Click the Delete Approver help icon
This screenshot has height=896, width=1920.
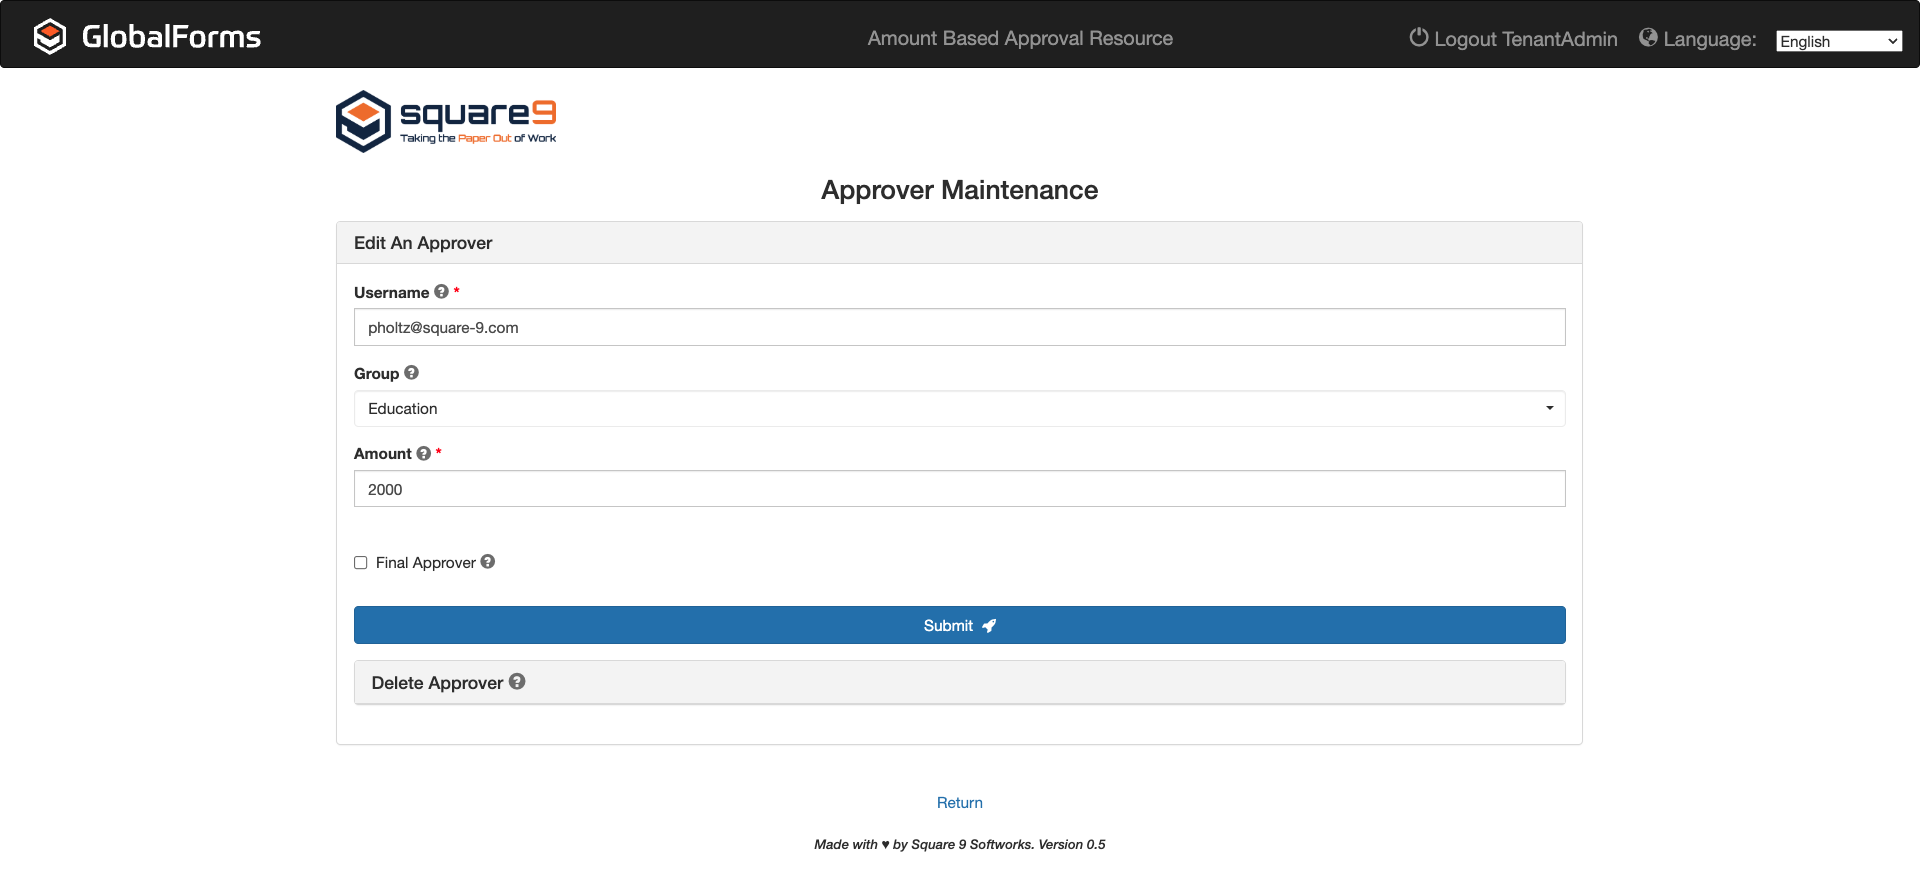tap(517, 682)
